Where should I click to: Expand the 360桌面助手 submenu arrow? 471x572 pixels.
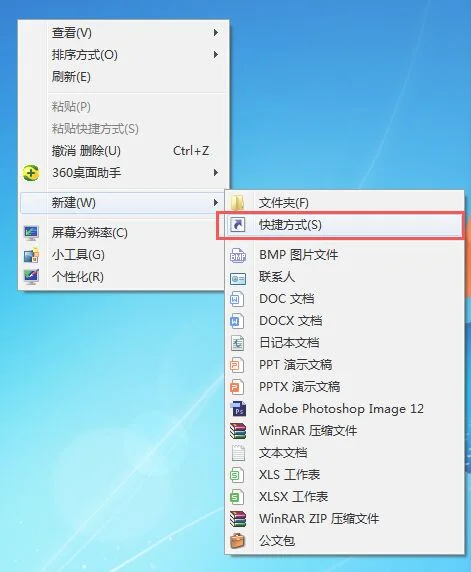click(216, 173)
